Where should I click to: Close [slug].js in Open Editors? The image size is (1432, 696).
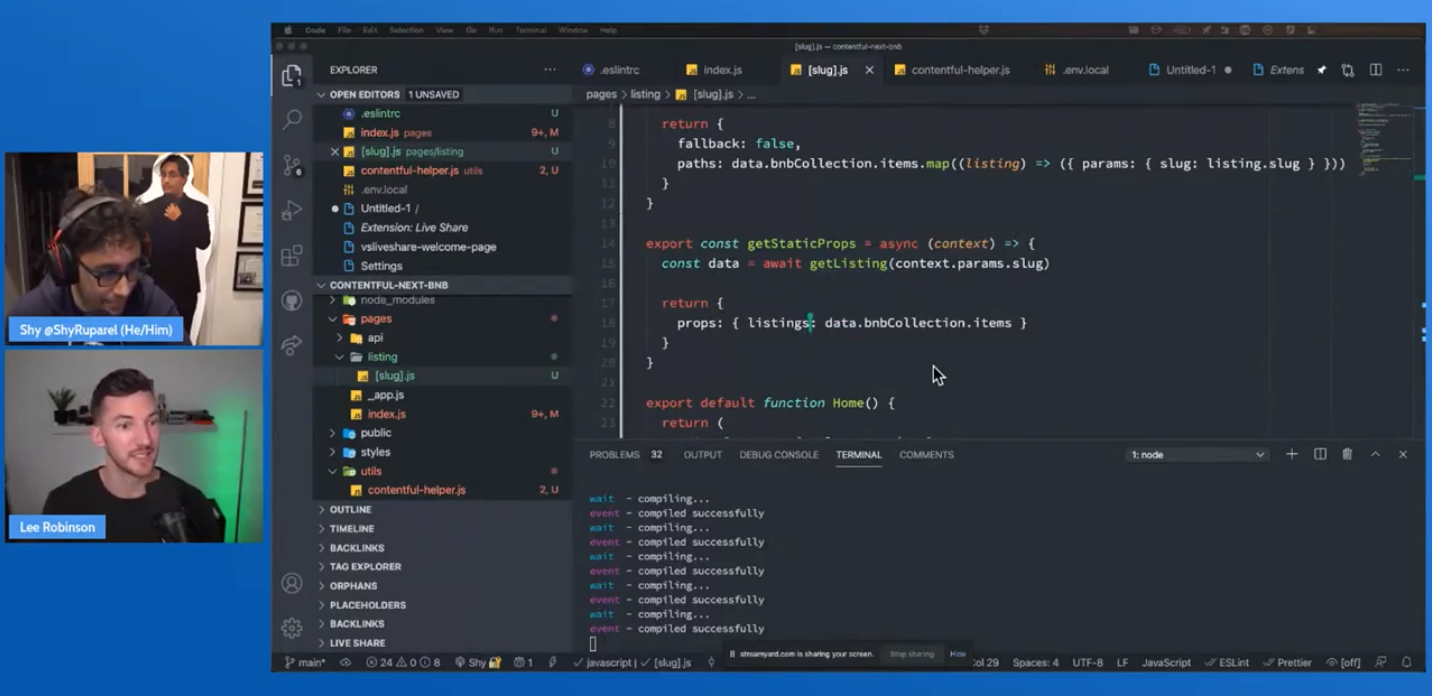[335, 152]
